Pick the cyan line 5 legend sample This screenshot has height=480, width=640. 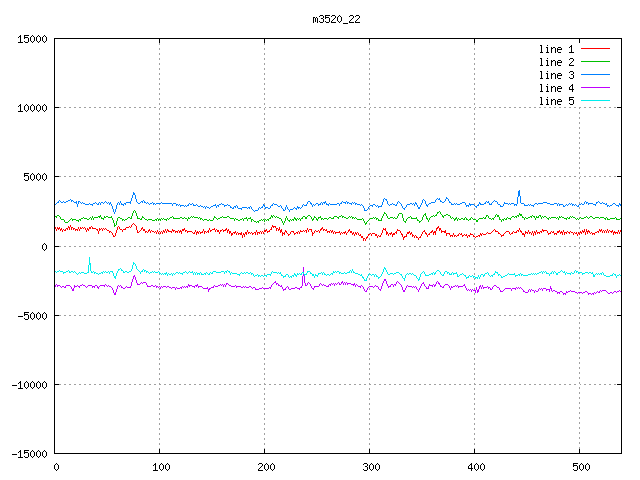tap(595, 101)
